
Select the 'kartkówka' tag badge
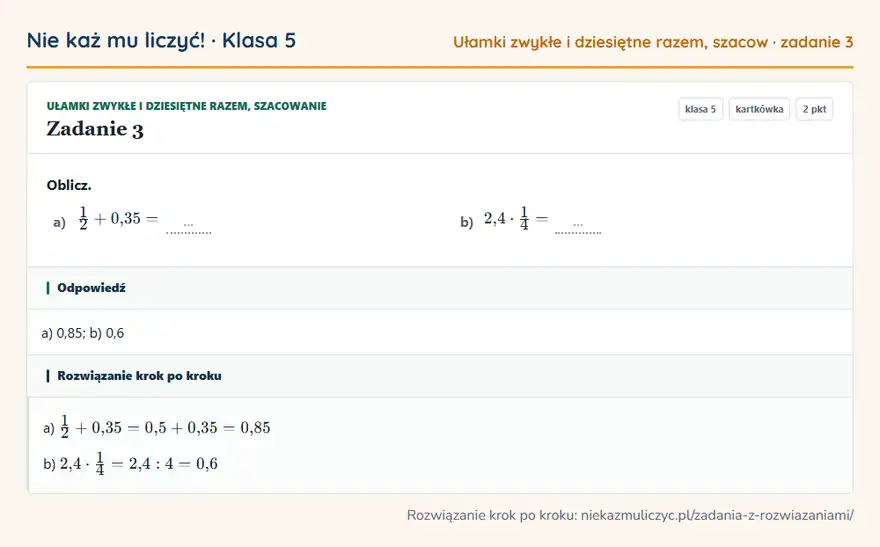pos(759,109)
